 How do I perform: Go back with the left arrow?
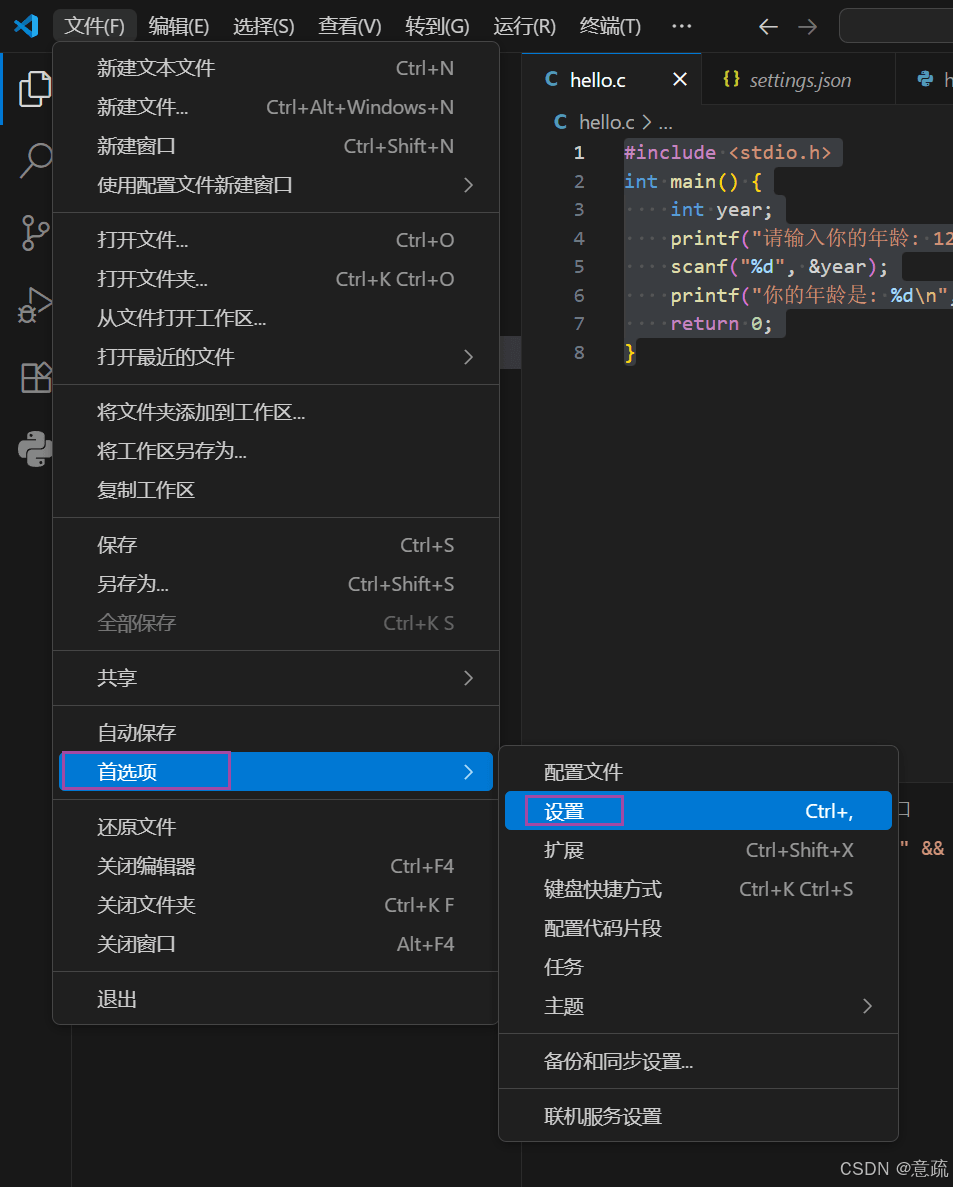768,26
